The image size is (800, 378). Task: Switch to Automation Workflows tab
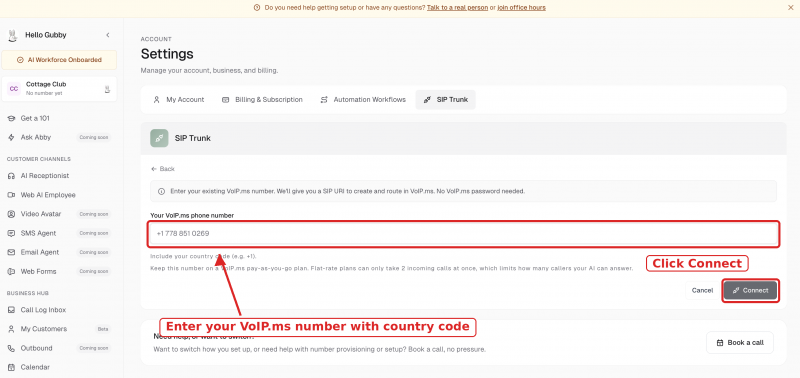point(363,99)
